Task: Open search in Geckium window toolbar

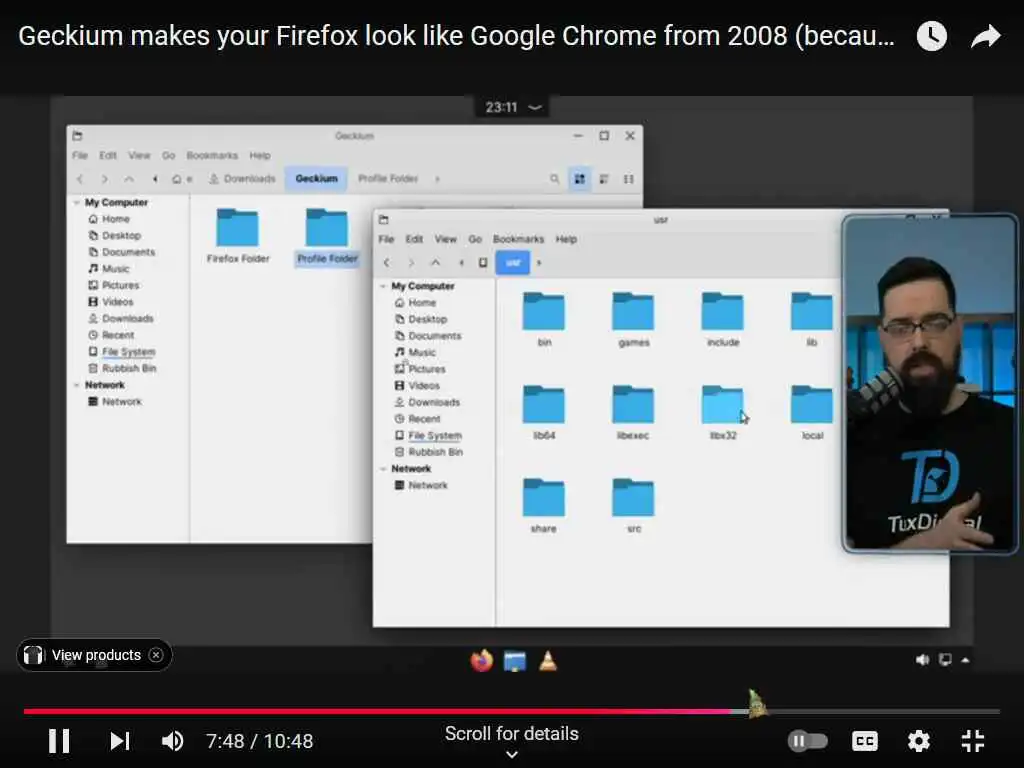Action: pos(554,178)
